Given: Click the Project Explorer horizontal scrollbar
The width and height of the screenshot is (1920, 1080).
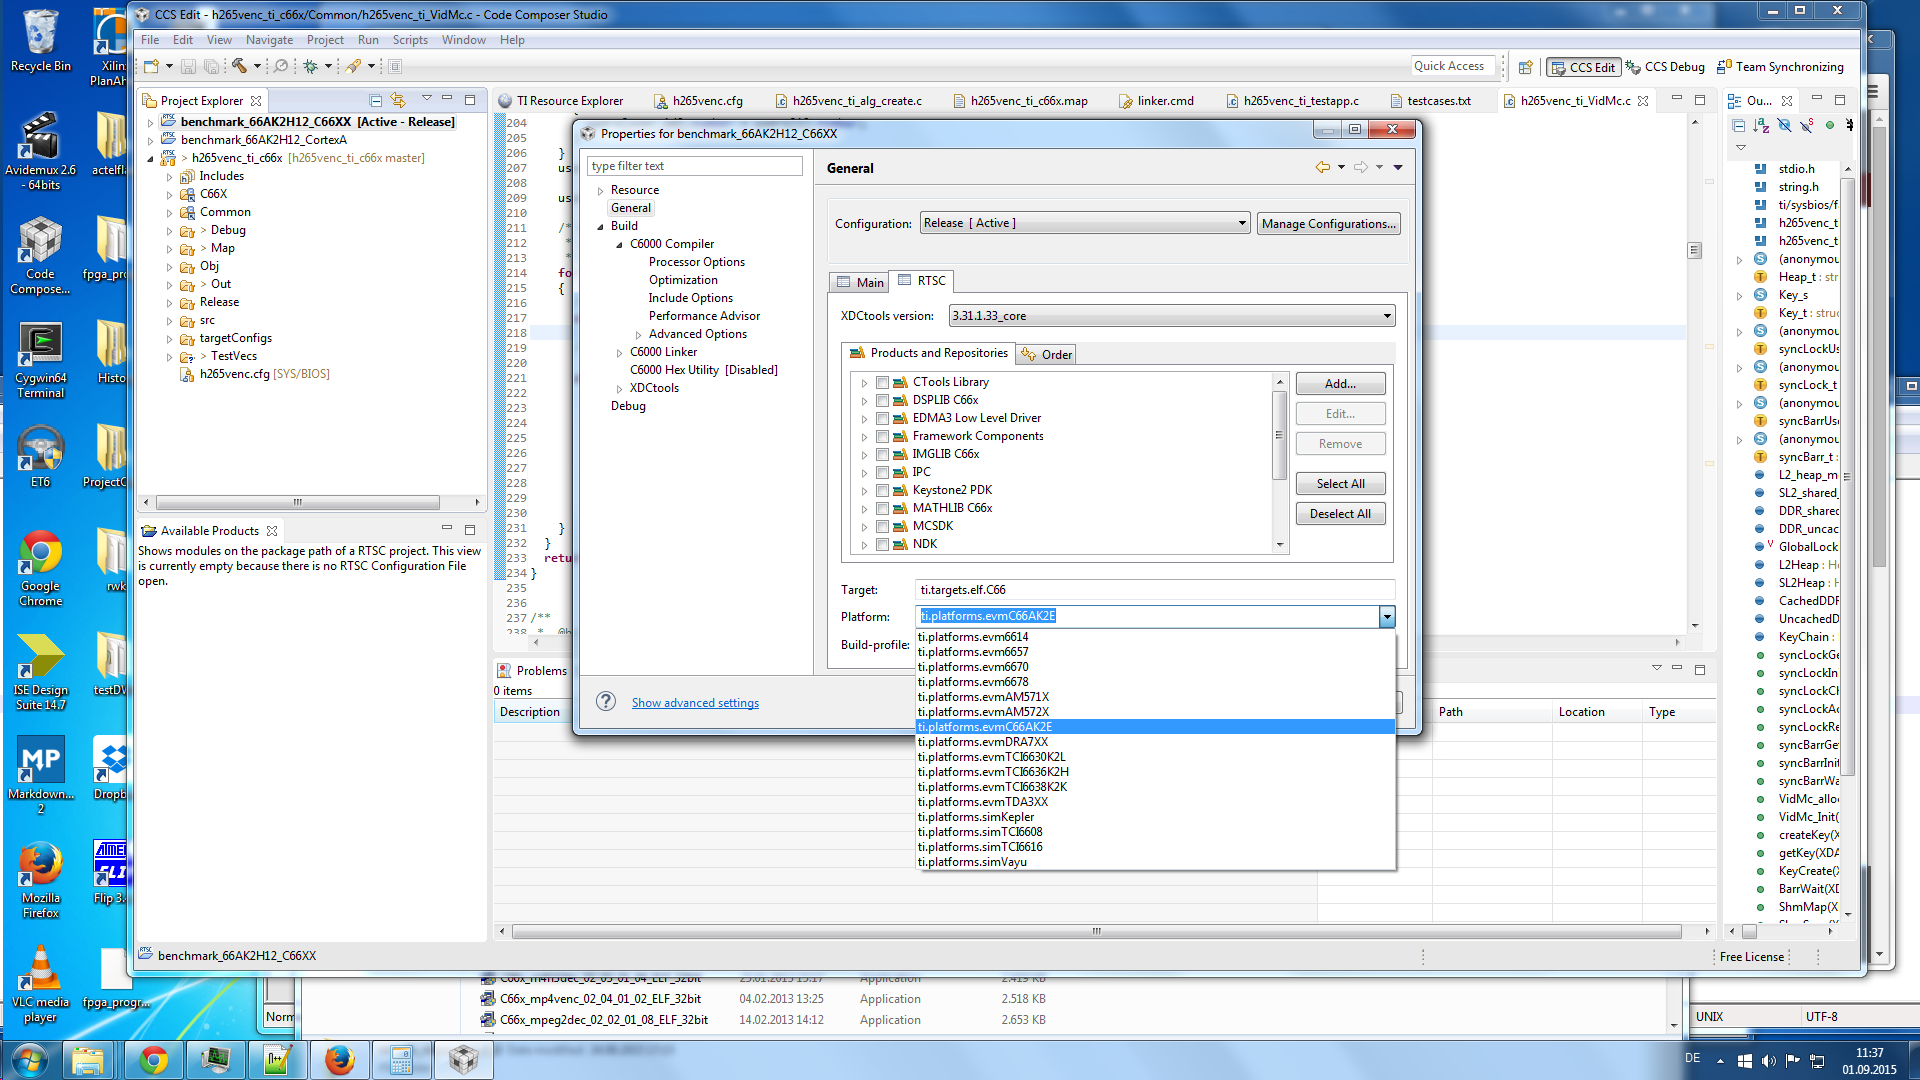Looking at the screenshot, I should pyautogui.click(x=297, y=502).
